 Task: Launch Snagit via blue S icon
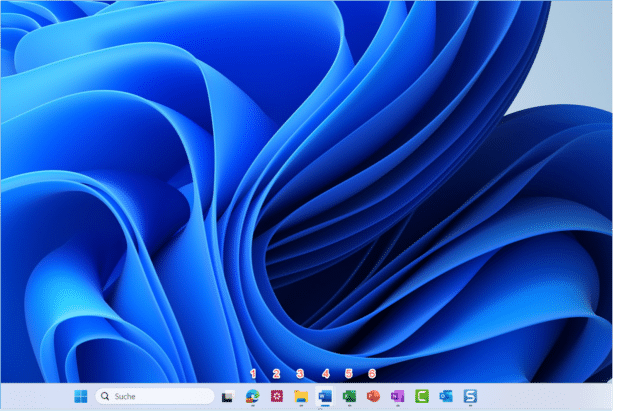470,396
